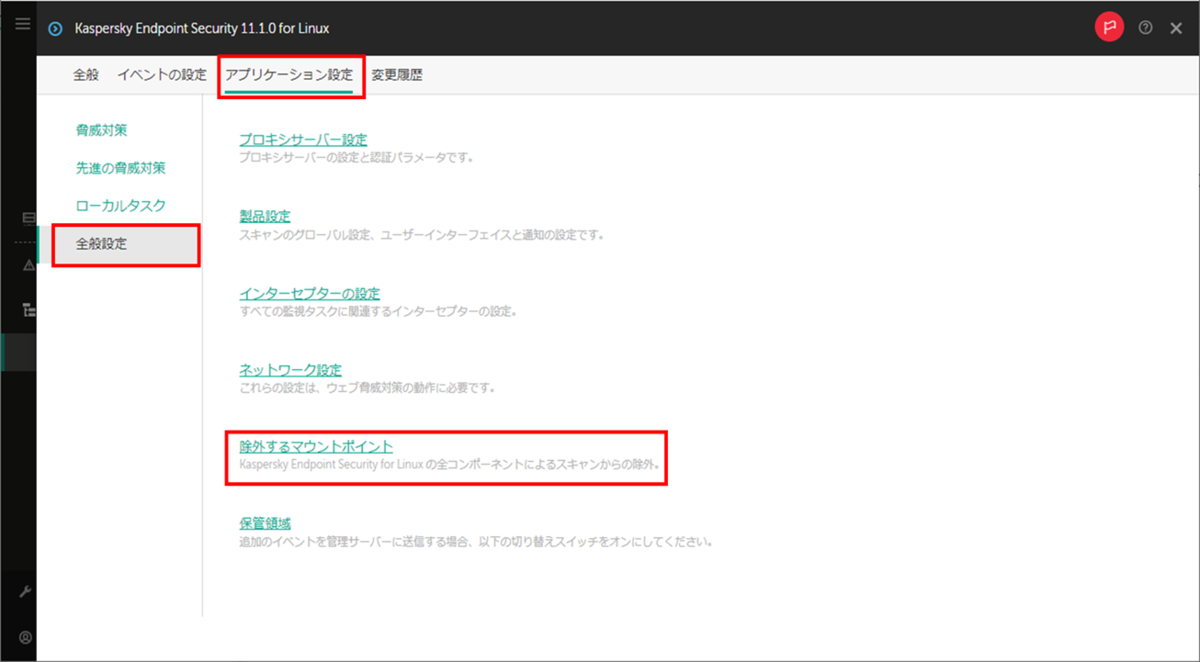Open the help question mark icon
The image size is (1200, 662).
1146,28
